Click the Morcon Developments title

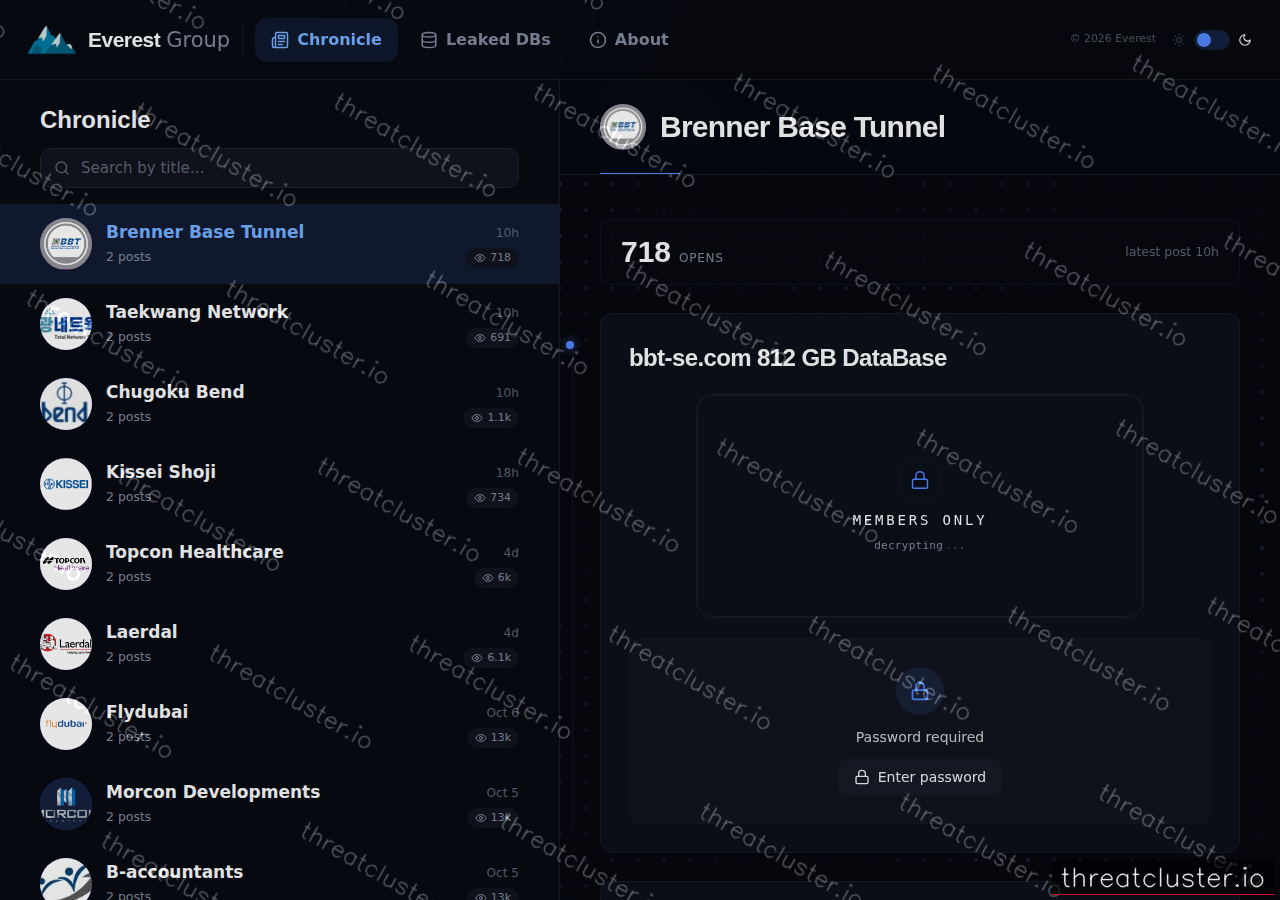[213, 792]
